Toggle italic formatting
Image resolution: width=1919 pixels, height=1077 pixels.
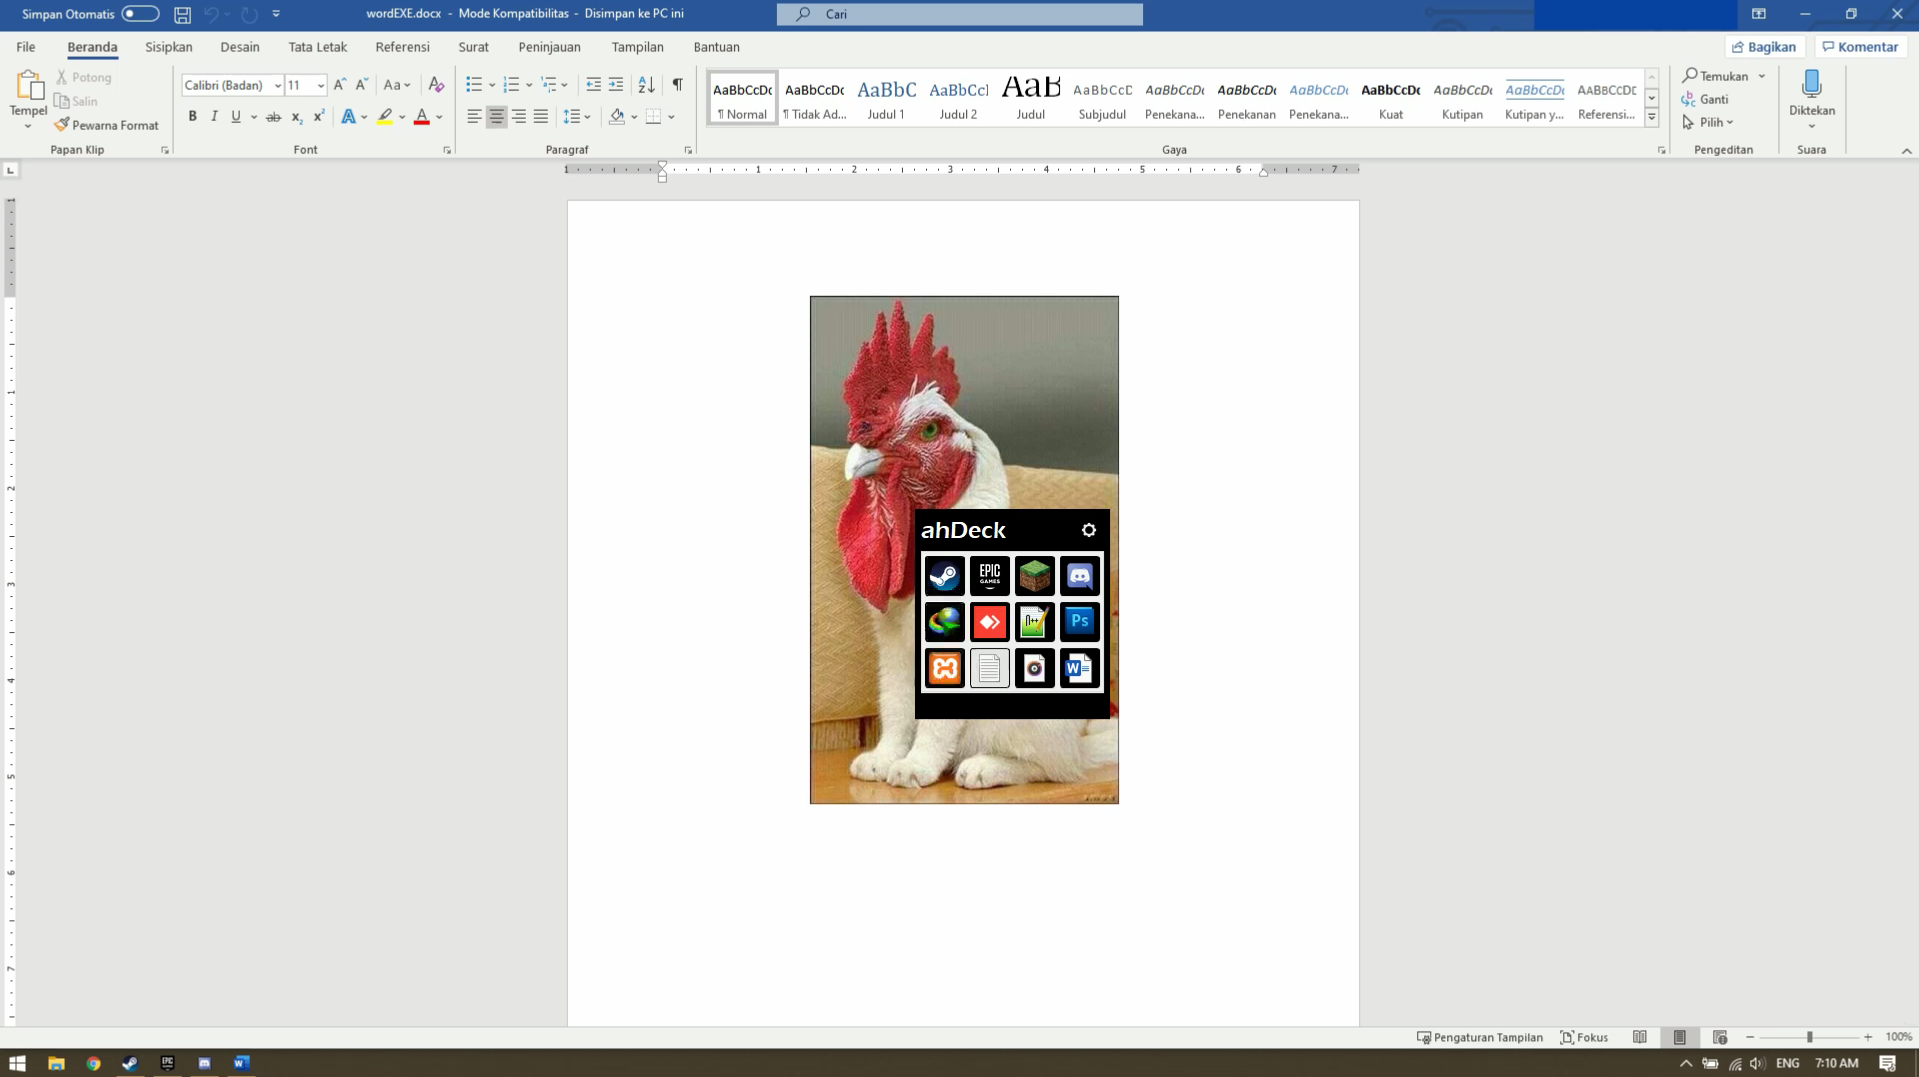point(214,117)
